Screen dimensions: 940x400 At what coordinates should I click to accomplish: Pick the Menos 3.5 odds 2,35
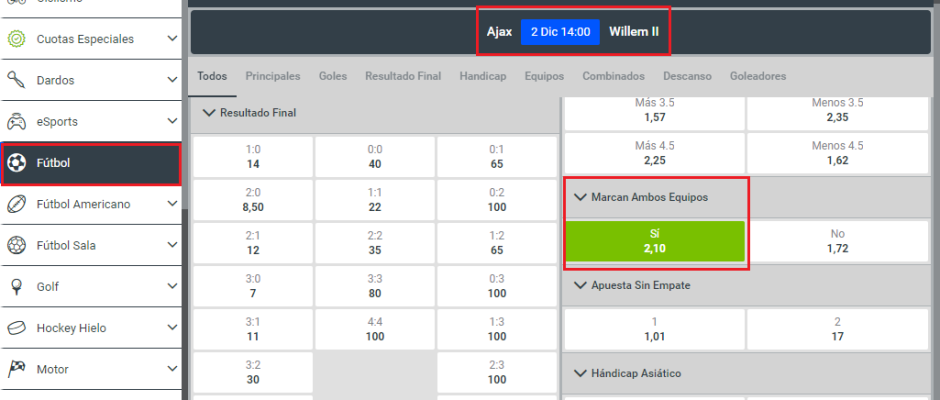pyautogui.click(x=837, y=113)
